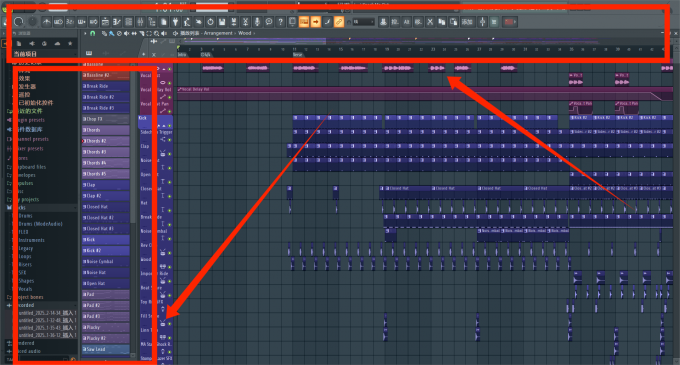Select the Open Hat pattern in picker
Image resolution: width=680 pixels, height=365 pixels.
(x=105, y=284)
